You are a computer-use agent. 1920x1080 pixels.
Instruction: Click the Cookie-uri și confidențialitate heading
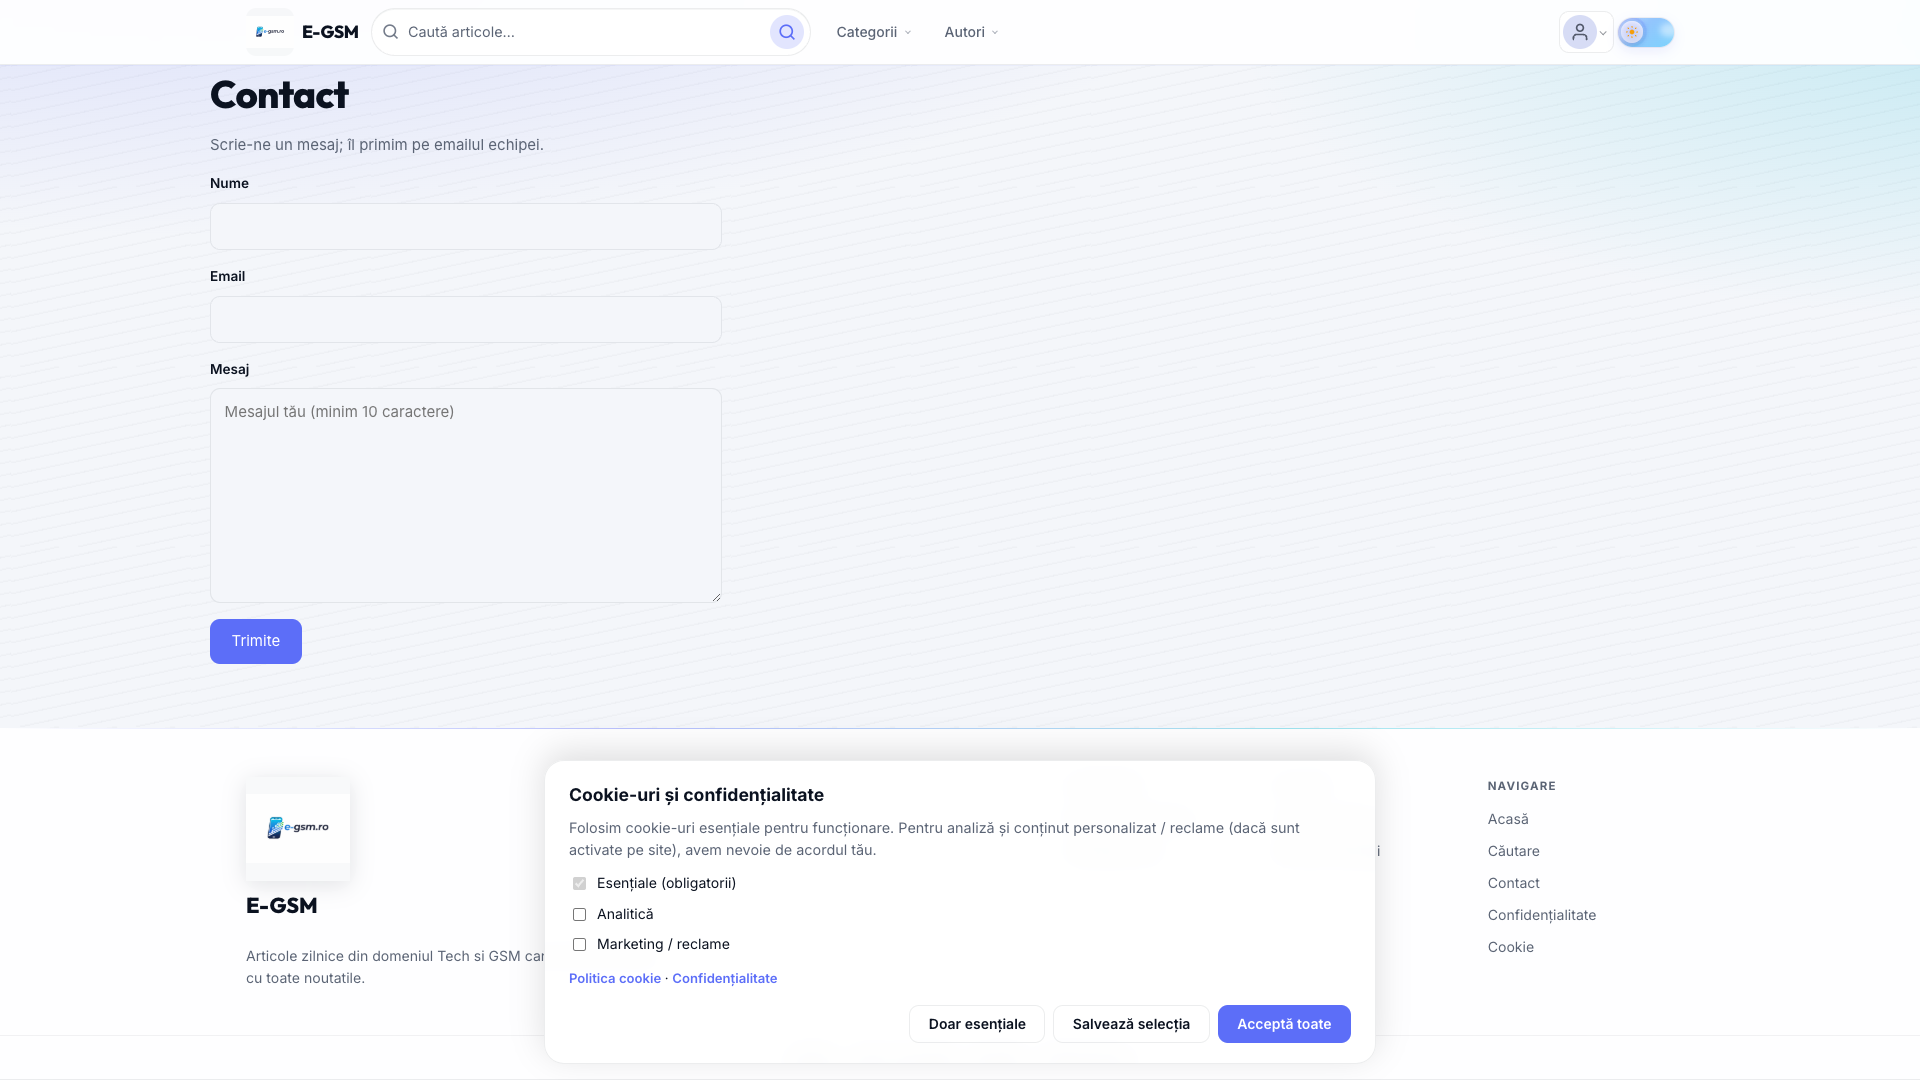(x=696, y=795)
